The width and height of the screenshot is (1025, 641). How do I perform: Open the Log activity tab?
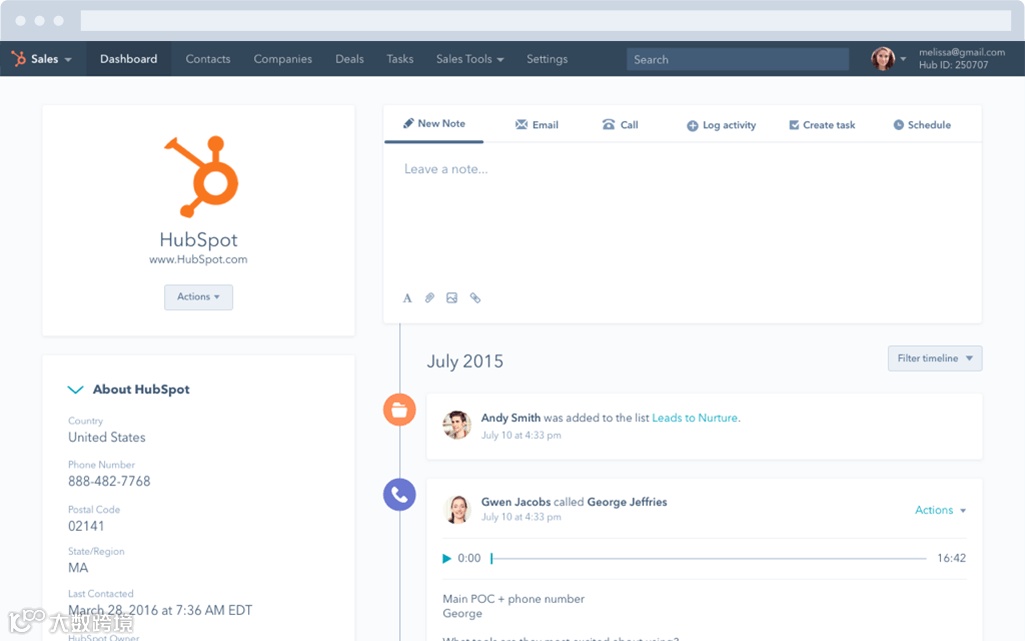coord(721,125)
